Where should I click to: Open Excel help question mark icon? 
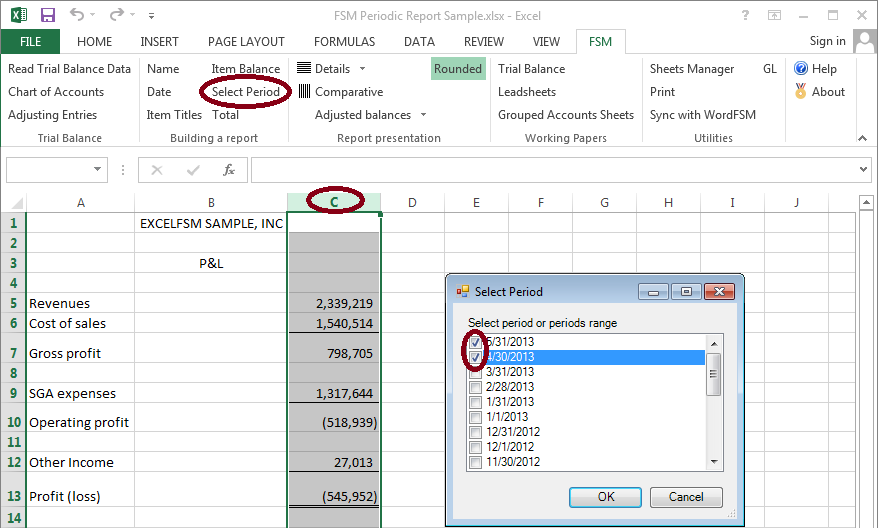[745, 15]
